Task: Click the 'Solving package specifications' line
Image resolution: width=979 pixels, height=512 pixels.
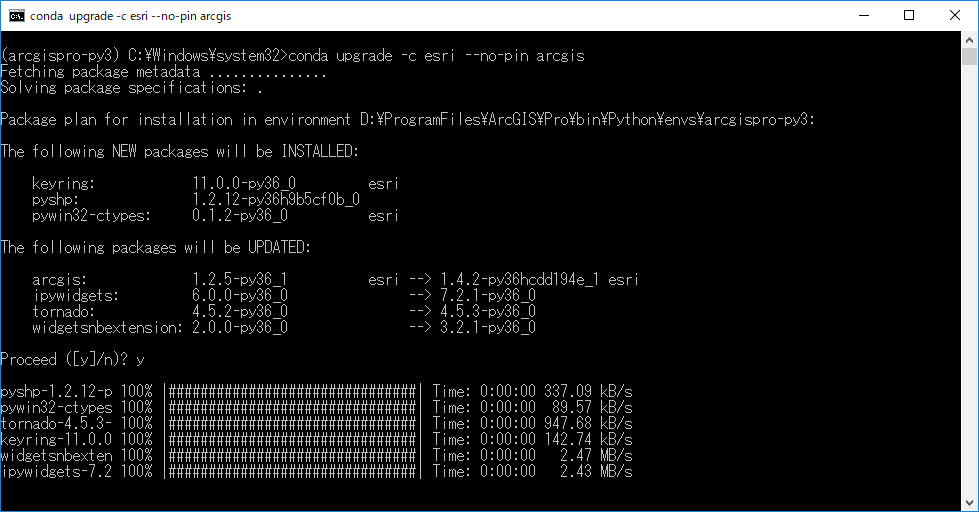Action: 132,88
